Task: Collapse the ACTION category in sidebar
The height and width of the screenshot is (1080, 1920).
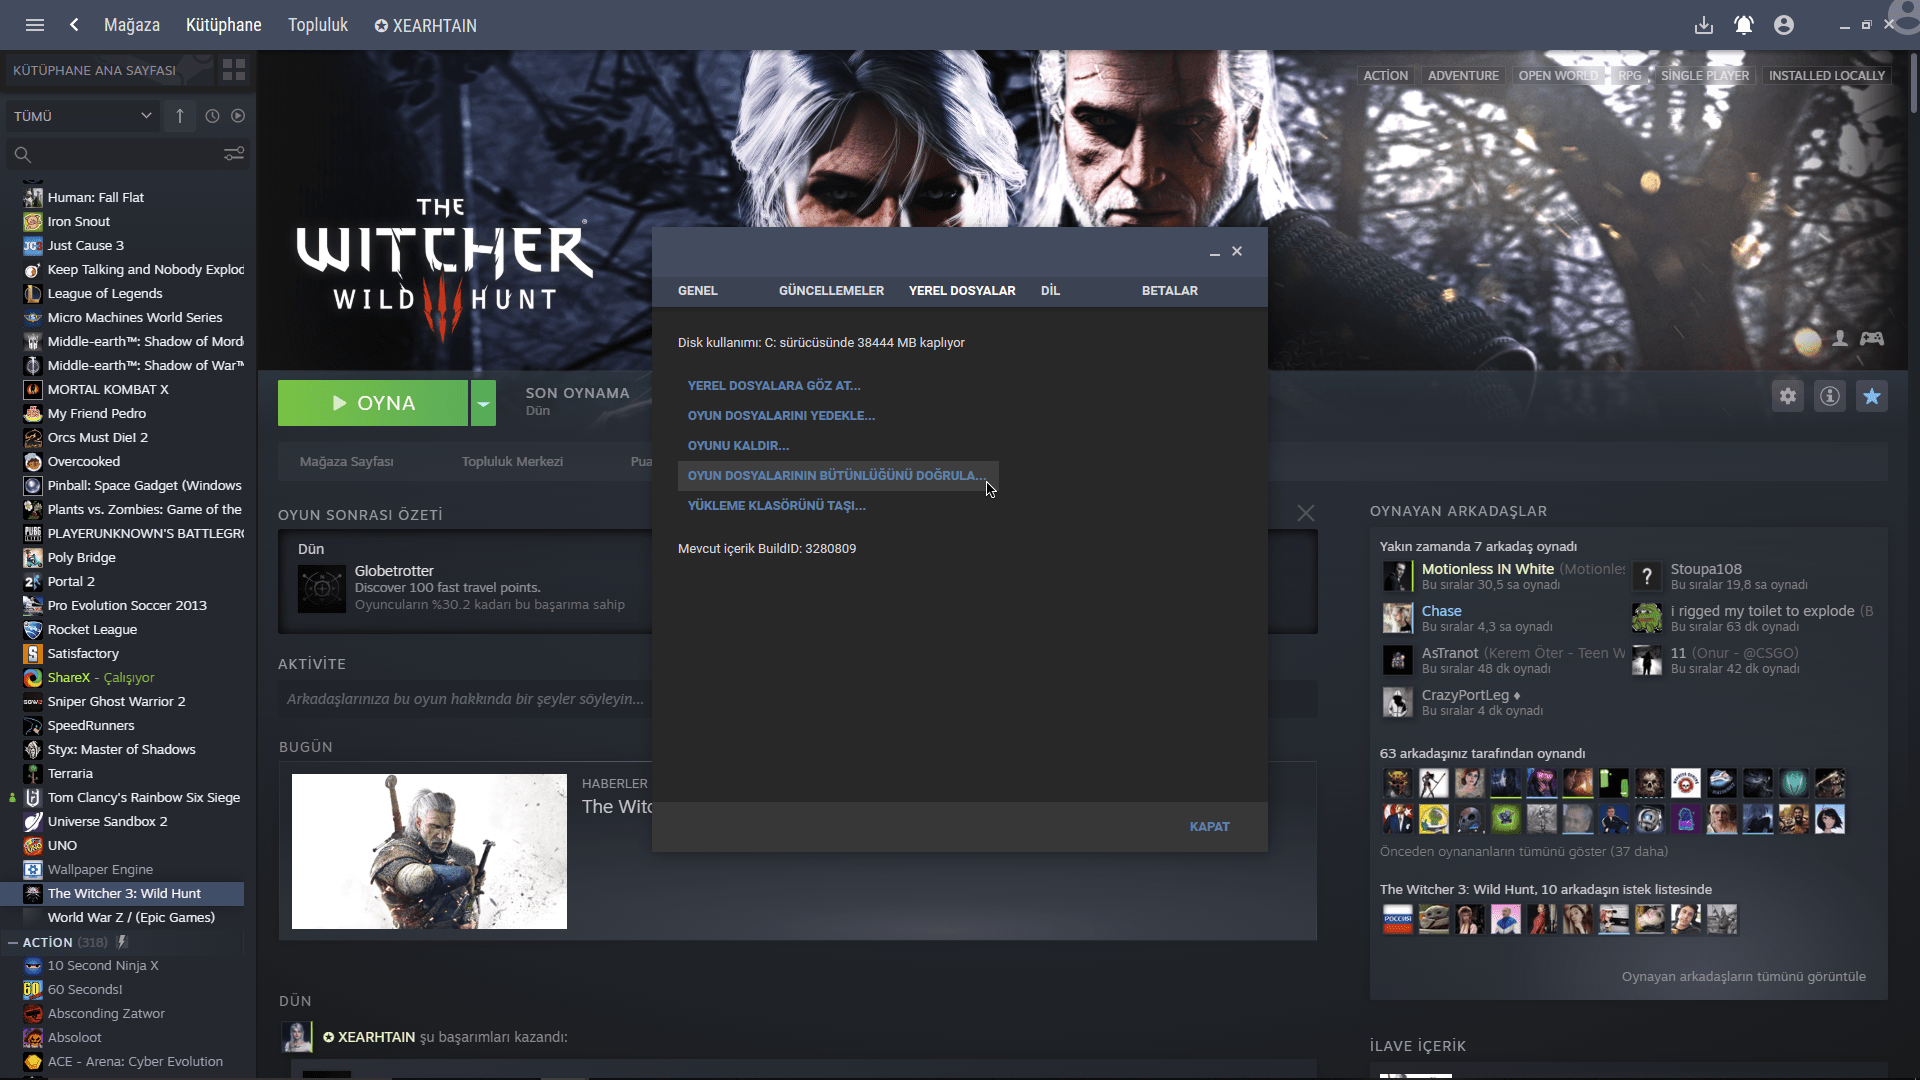Action: 13,942
